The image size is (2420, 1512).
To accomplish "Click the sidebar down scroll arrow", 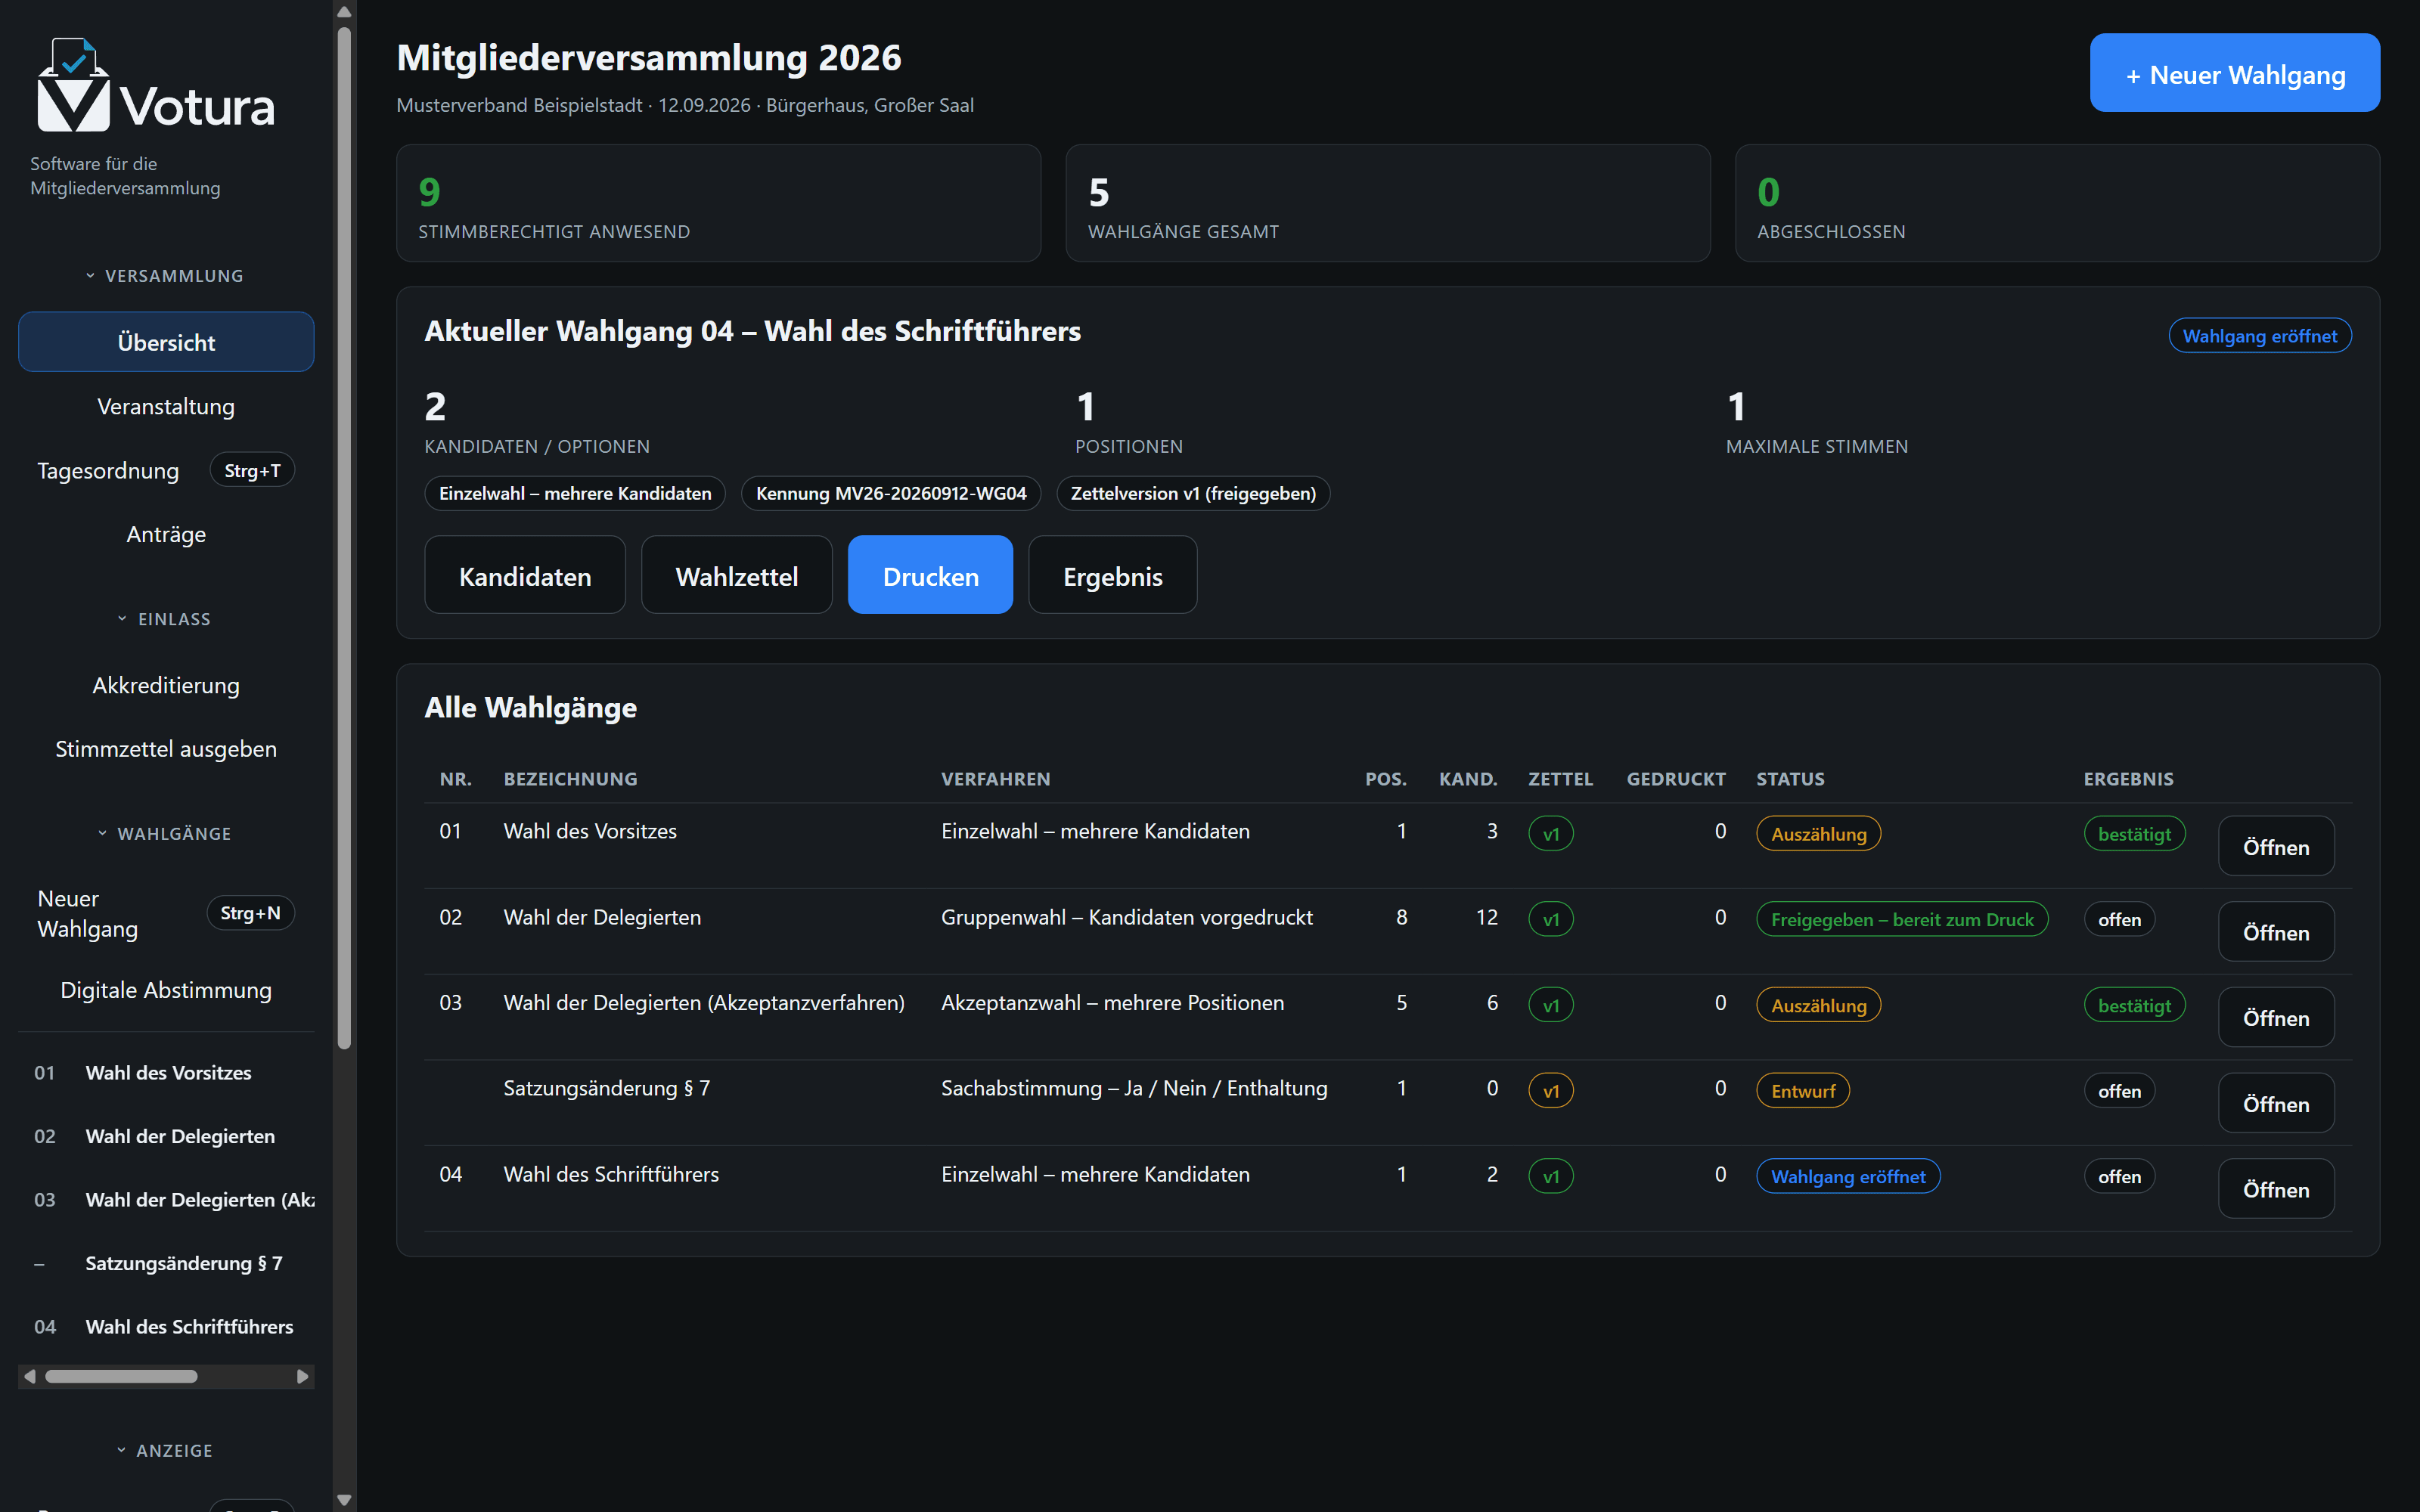I will 344,1500.
